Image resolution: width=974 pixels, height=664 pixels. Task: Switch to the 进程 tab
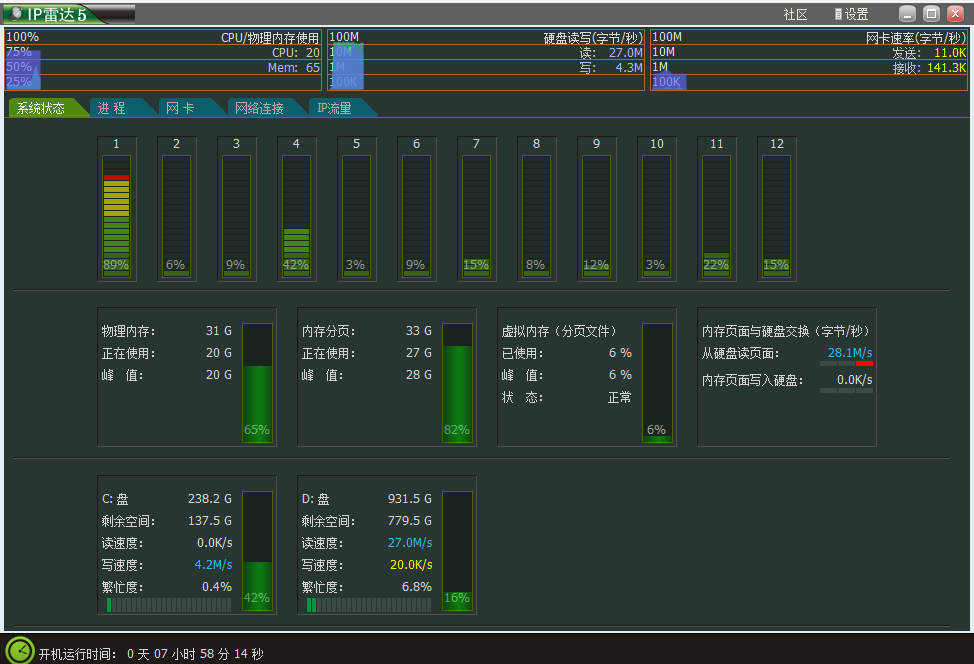pyautogui.click(x=112, y=108)
